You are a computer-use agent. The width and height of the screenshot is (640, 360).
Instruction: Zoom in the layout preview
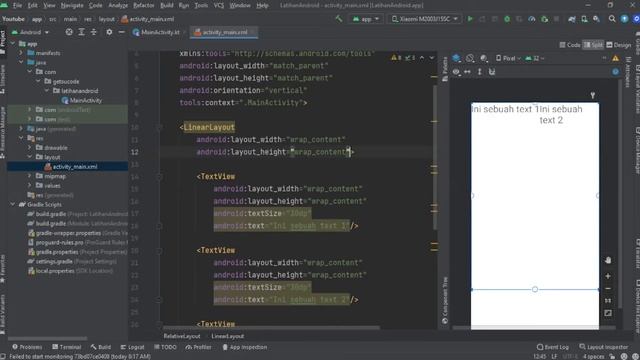pos(608,276)
